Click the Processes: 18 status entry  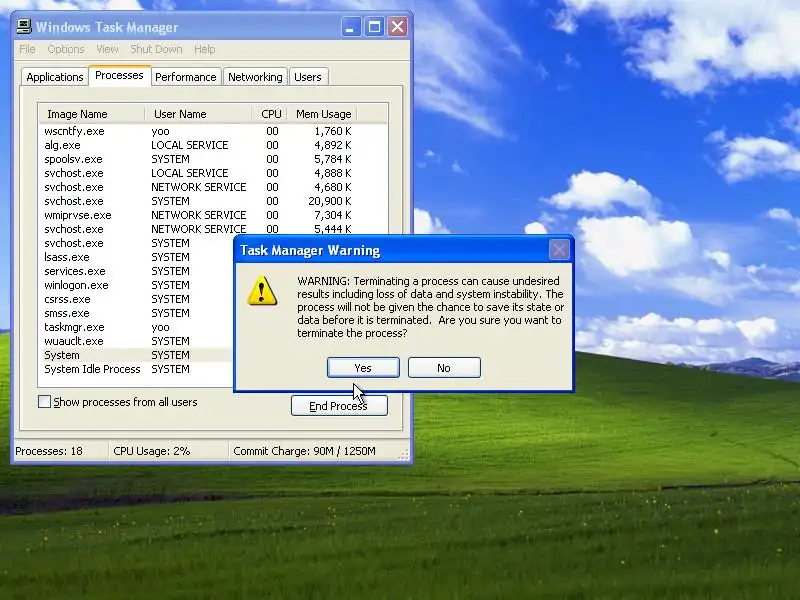49,451
